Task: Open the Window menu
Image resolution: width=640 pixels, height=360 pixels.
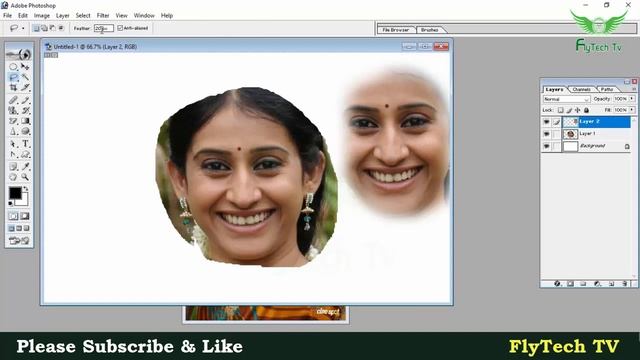Action: tap(144, 16)
